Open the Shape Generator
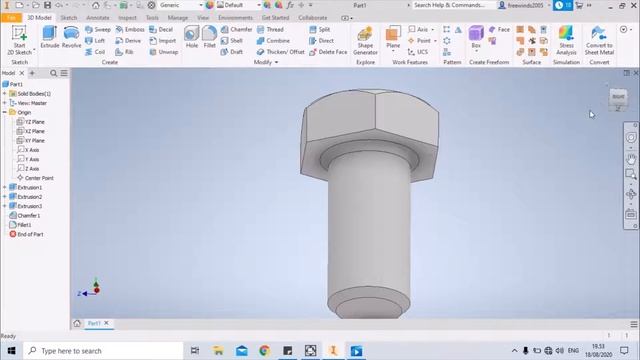Image resolution: width=640 pixels, height=360 pixels. point(365,40)
